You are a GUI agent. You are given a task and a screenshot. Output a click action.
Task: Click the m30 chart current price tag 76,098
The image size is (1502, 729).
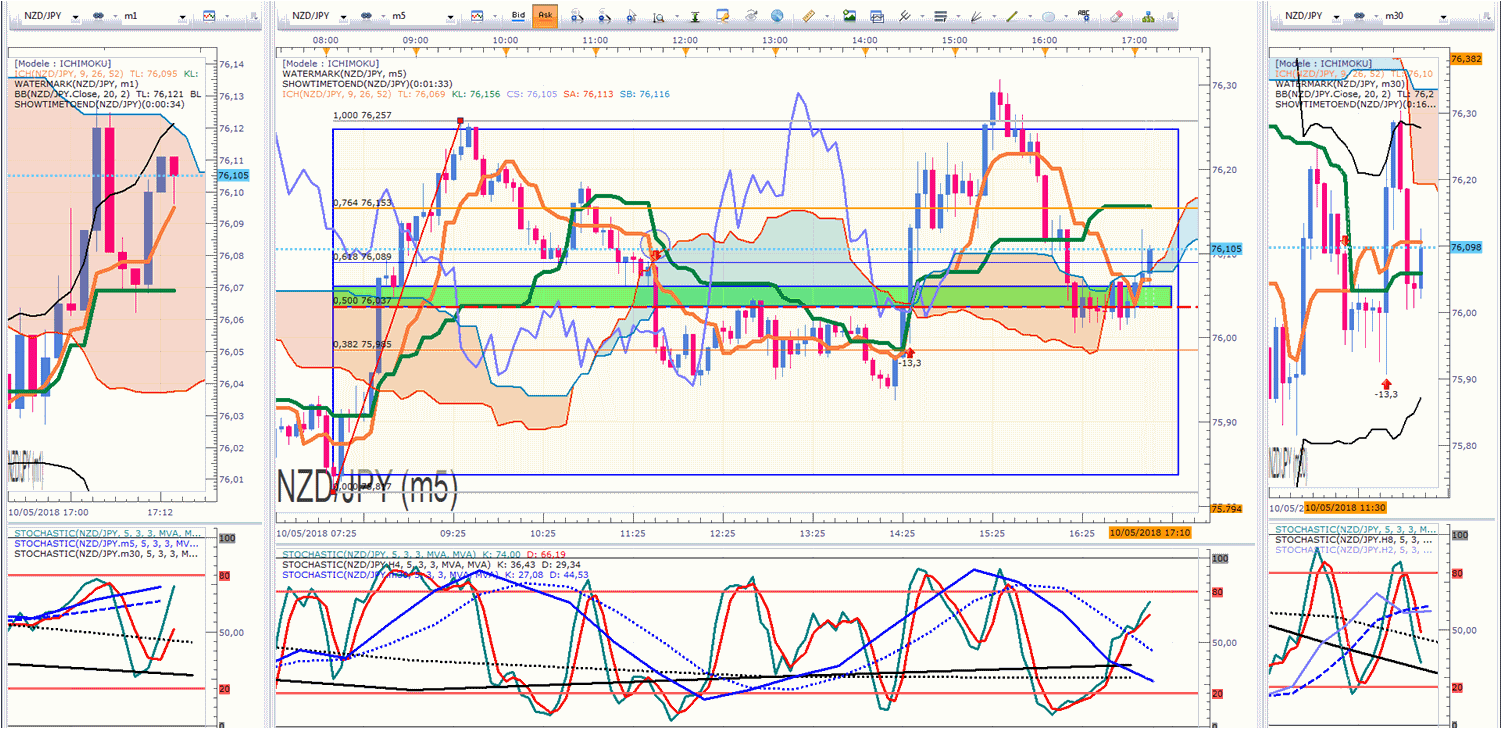pos(1468,247)
